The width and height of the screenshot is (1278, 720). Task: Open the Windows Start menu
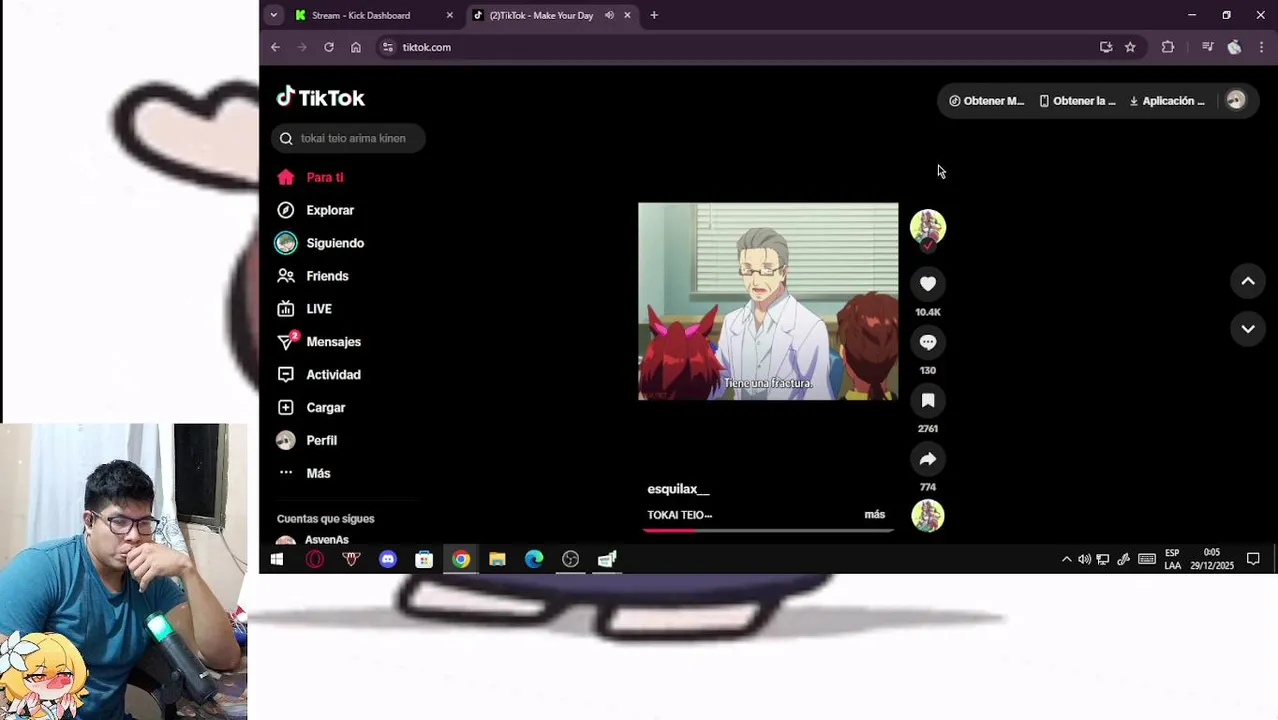tap(277, 559)
